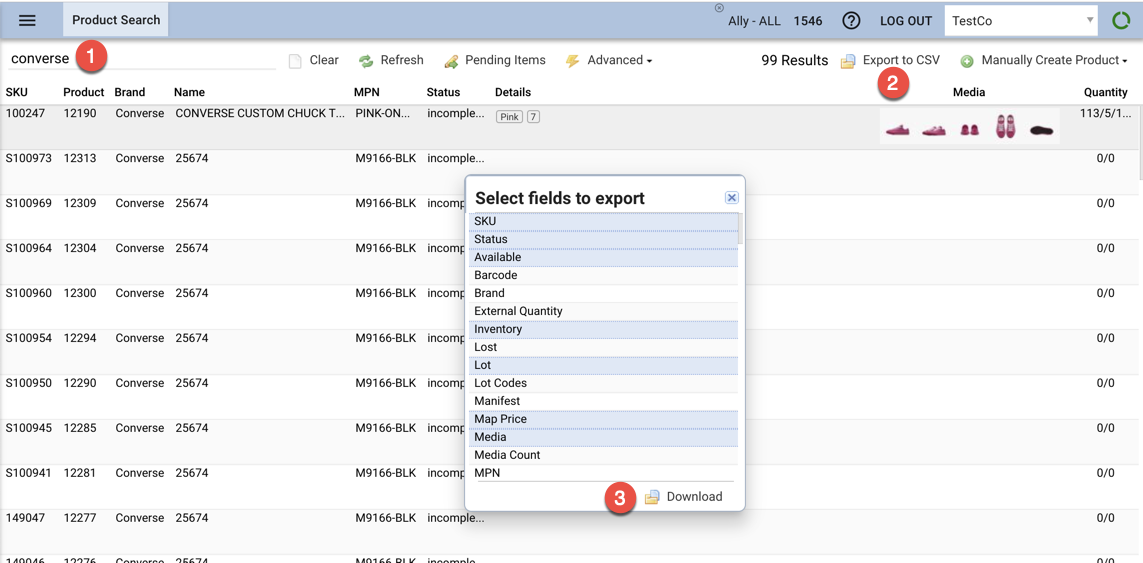
Task: Click the Pending Items pencil icon
Action: click(451, 61)
